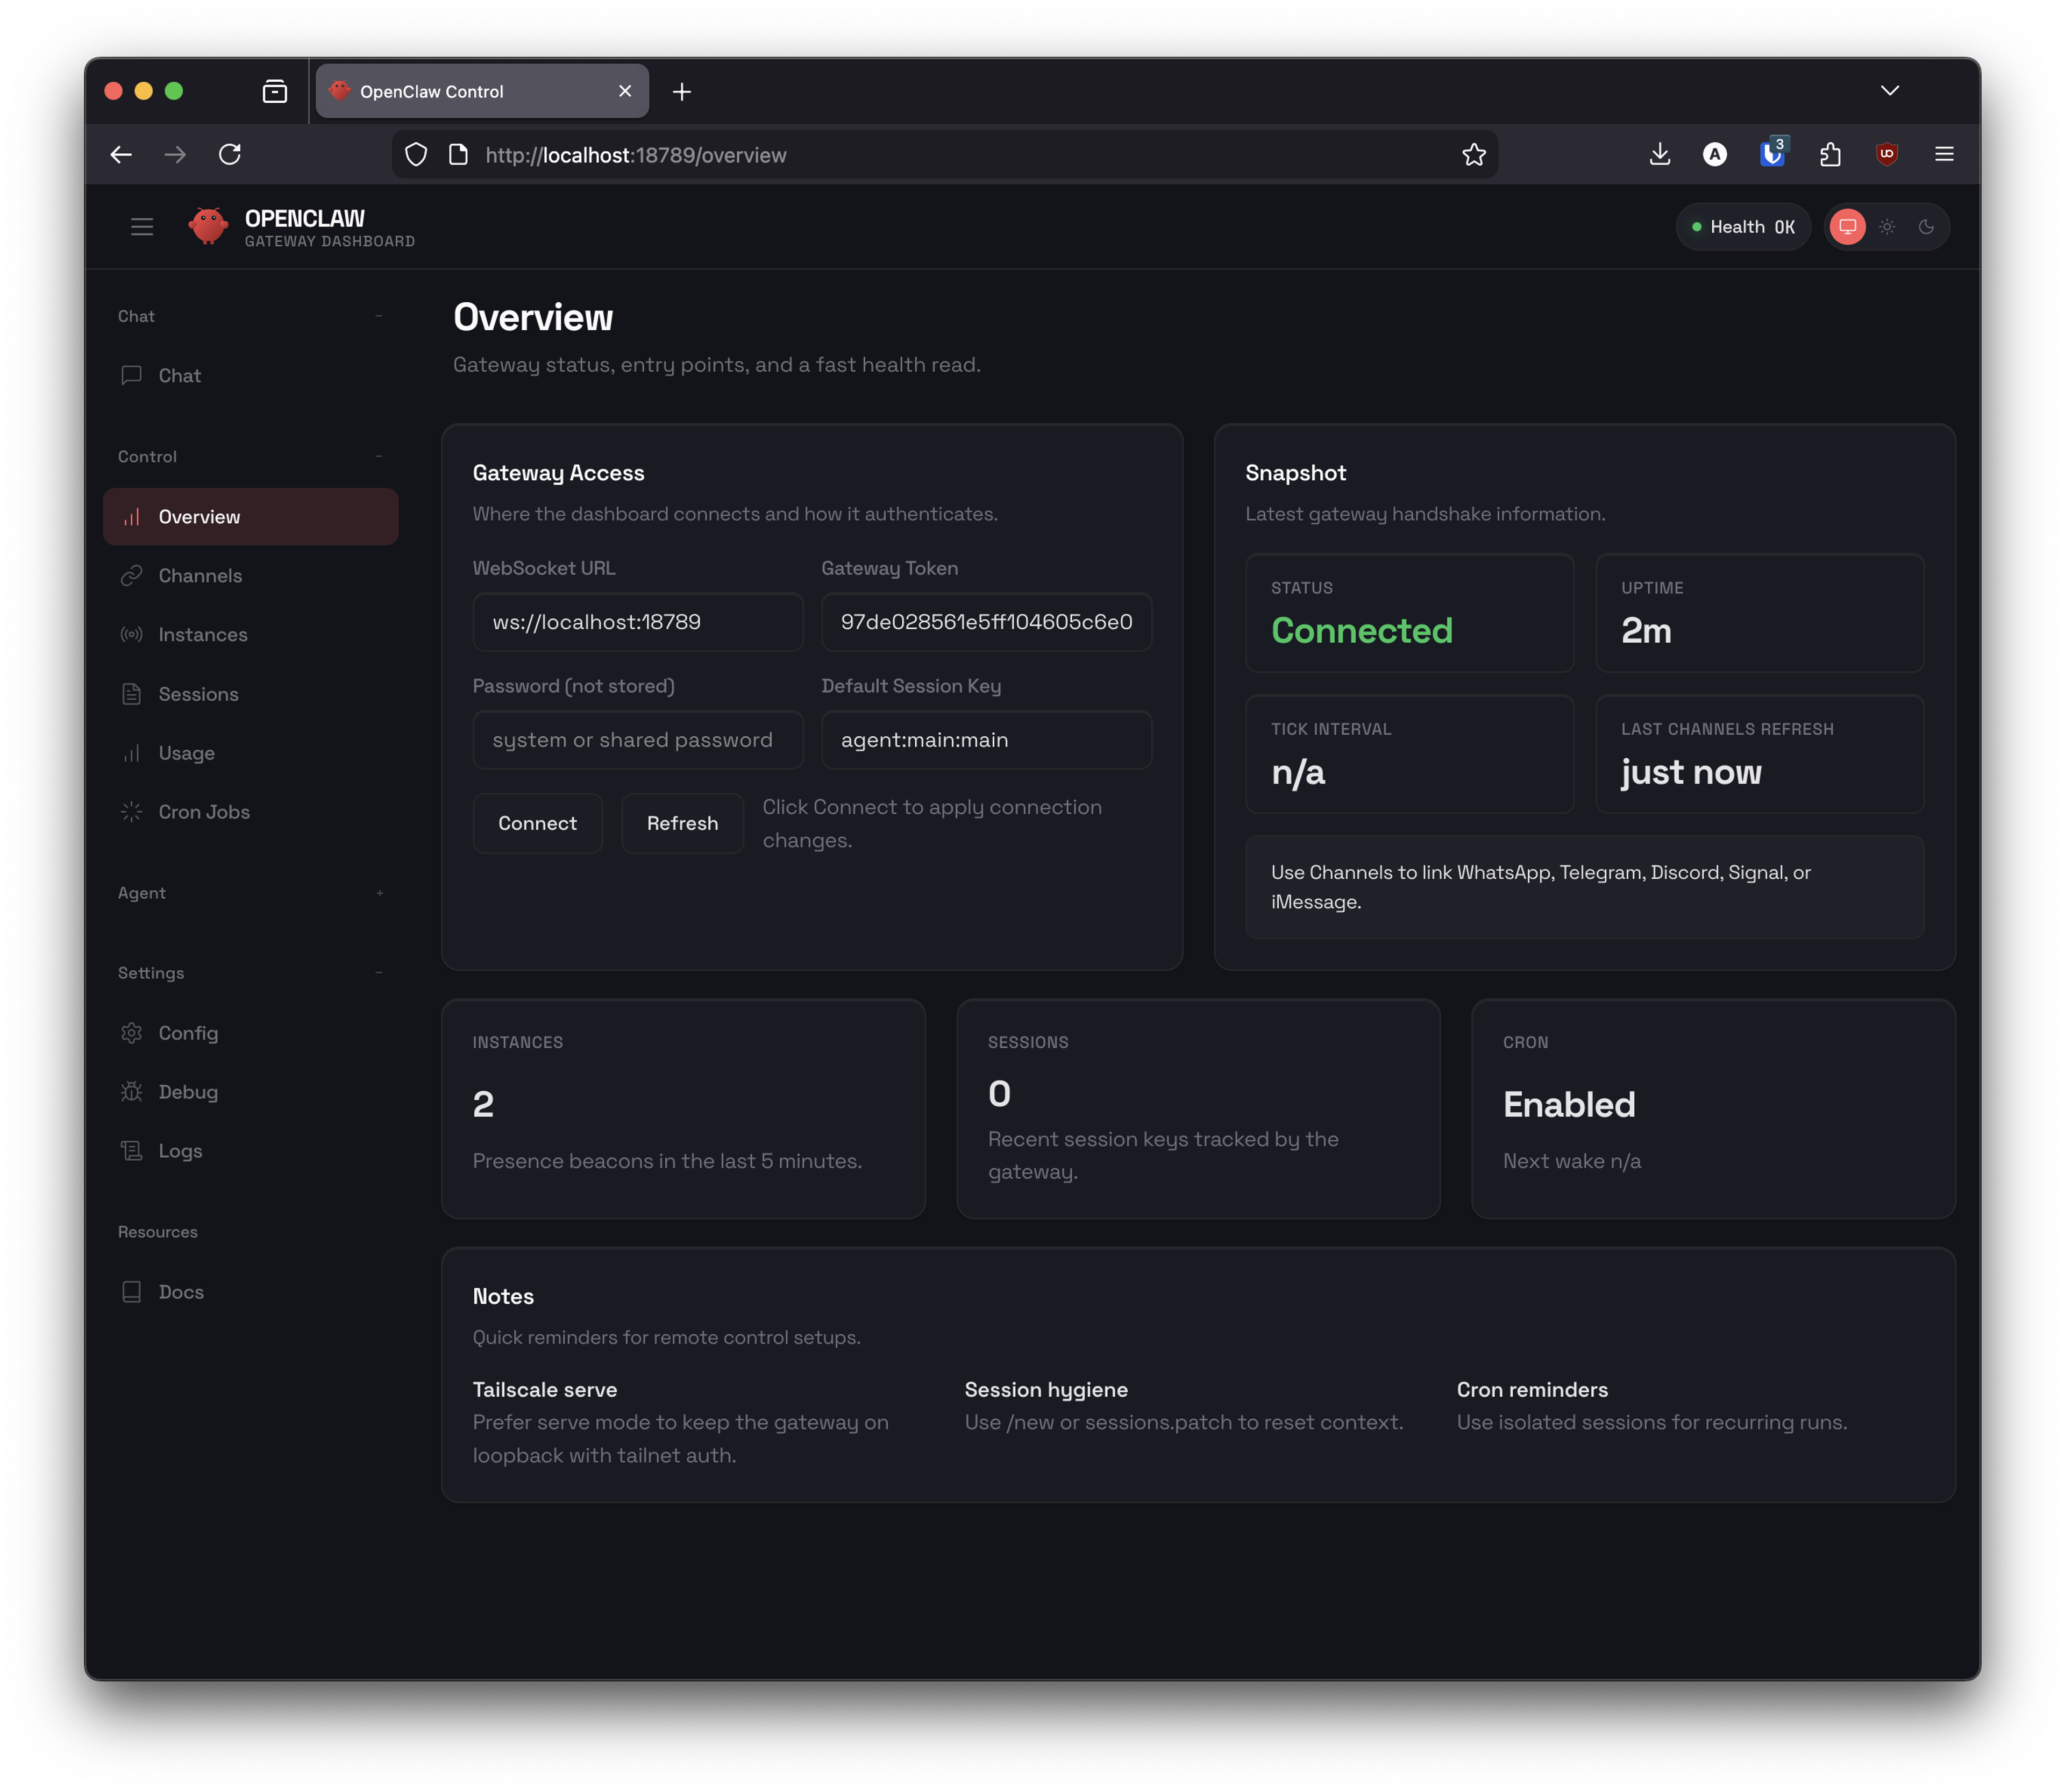2065x1792 pixels.
Task: Open Cron Jobs in sidebar
Action: tap(251, 812)
